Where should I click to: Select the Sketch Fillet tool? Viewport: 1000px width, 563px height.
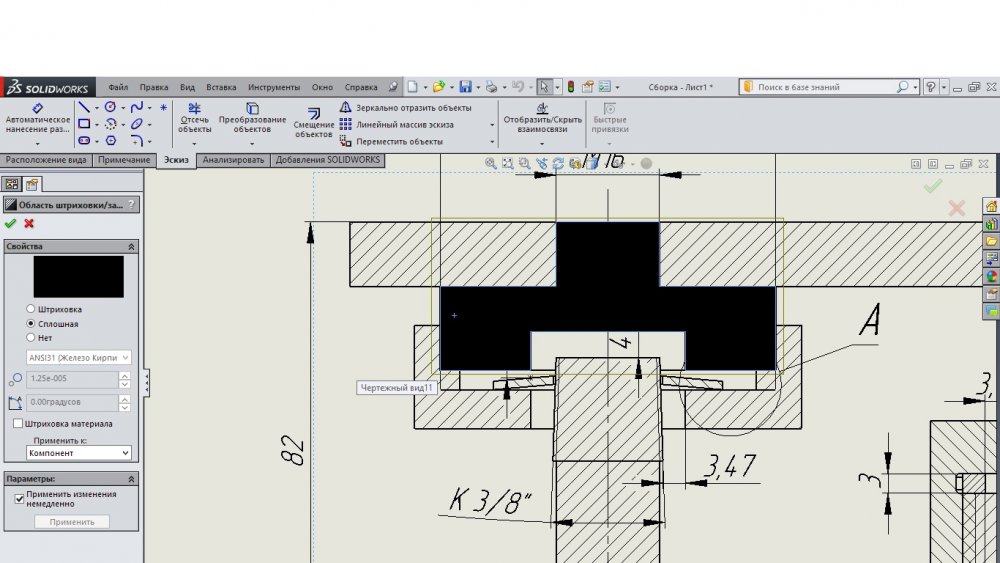pos(136,140)
